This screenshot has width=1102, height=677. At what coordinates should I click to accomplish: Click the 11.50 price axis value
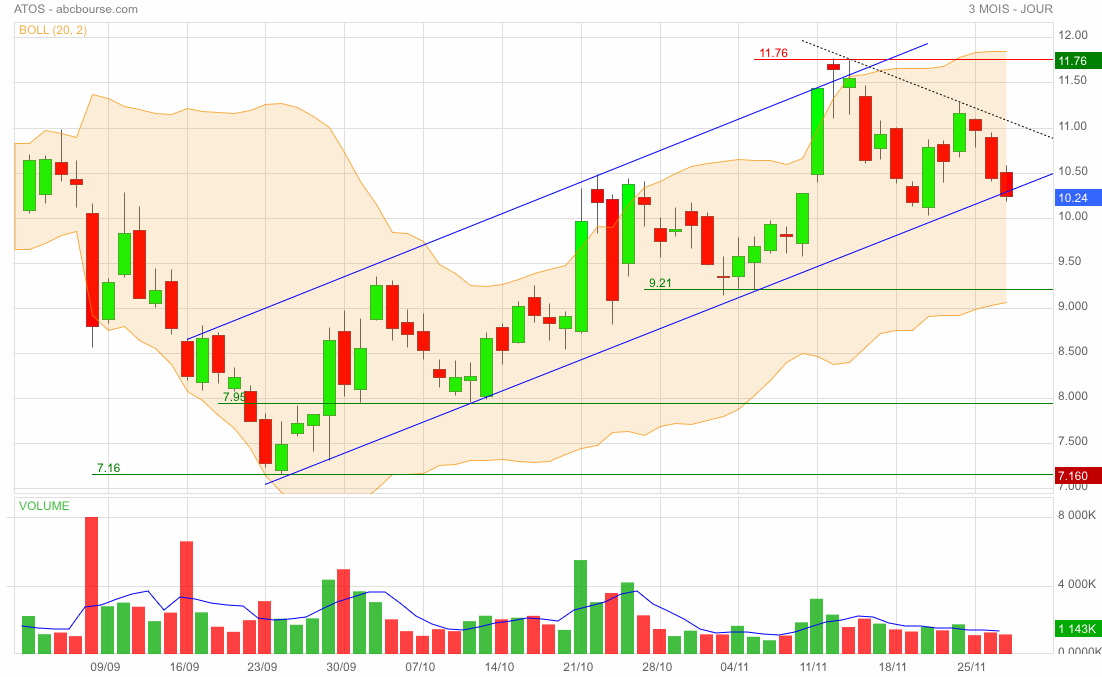(1072, 81)
